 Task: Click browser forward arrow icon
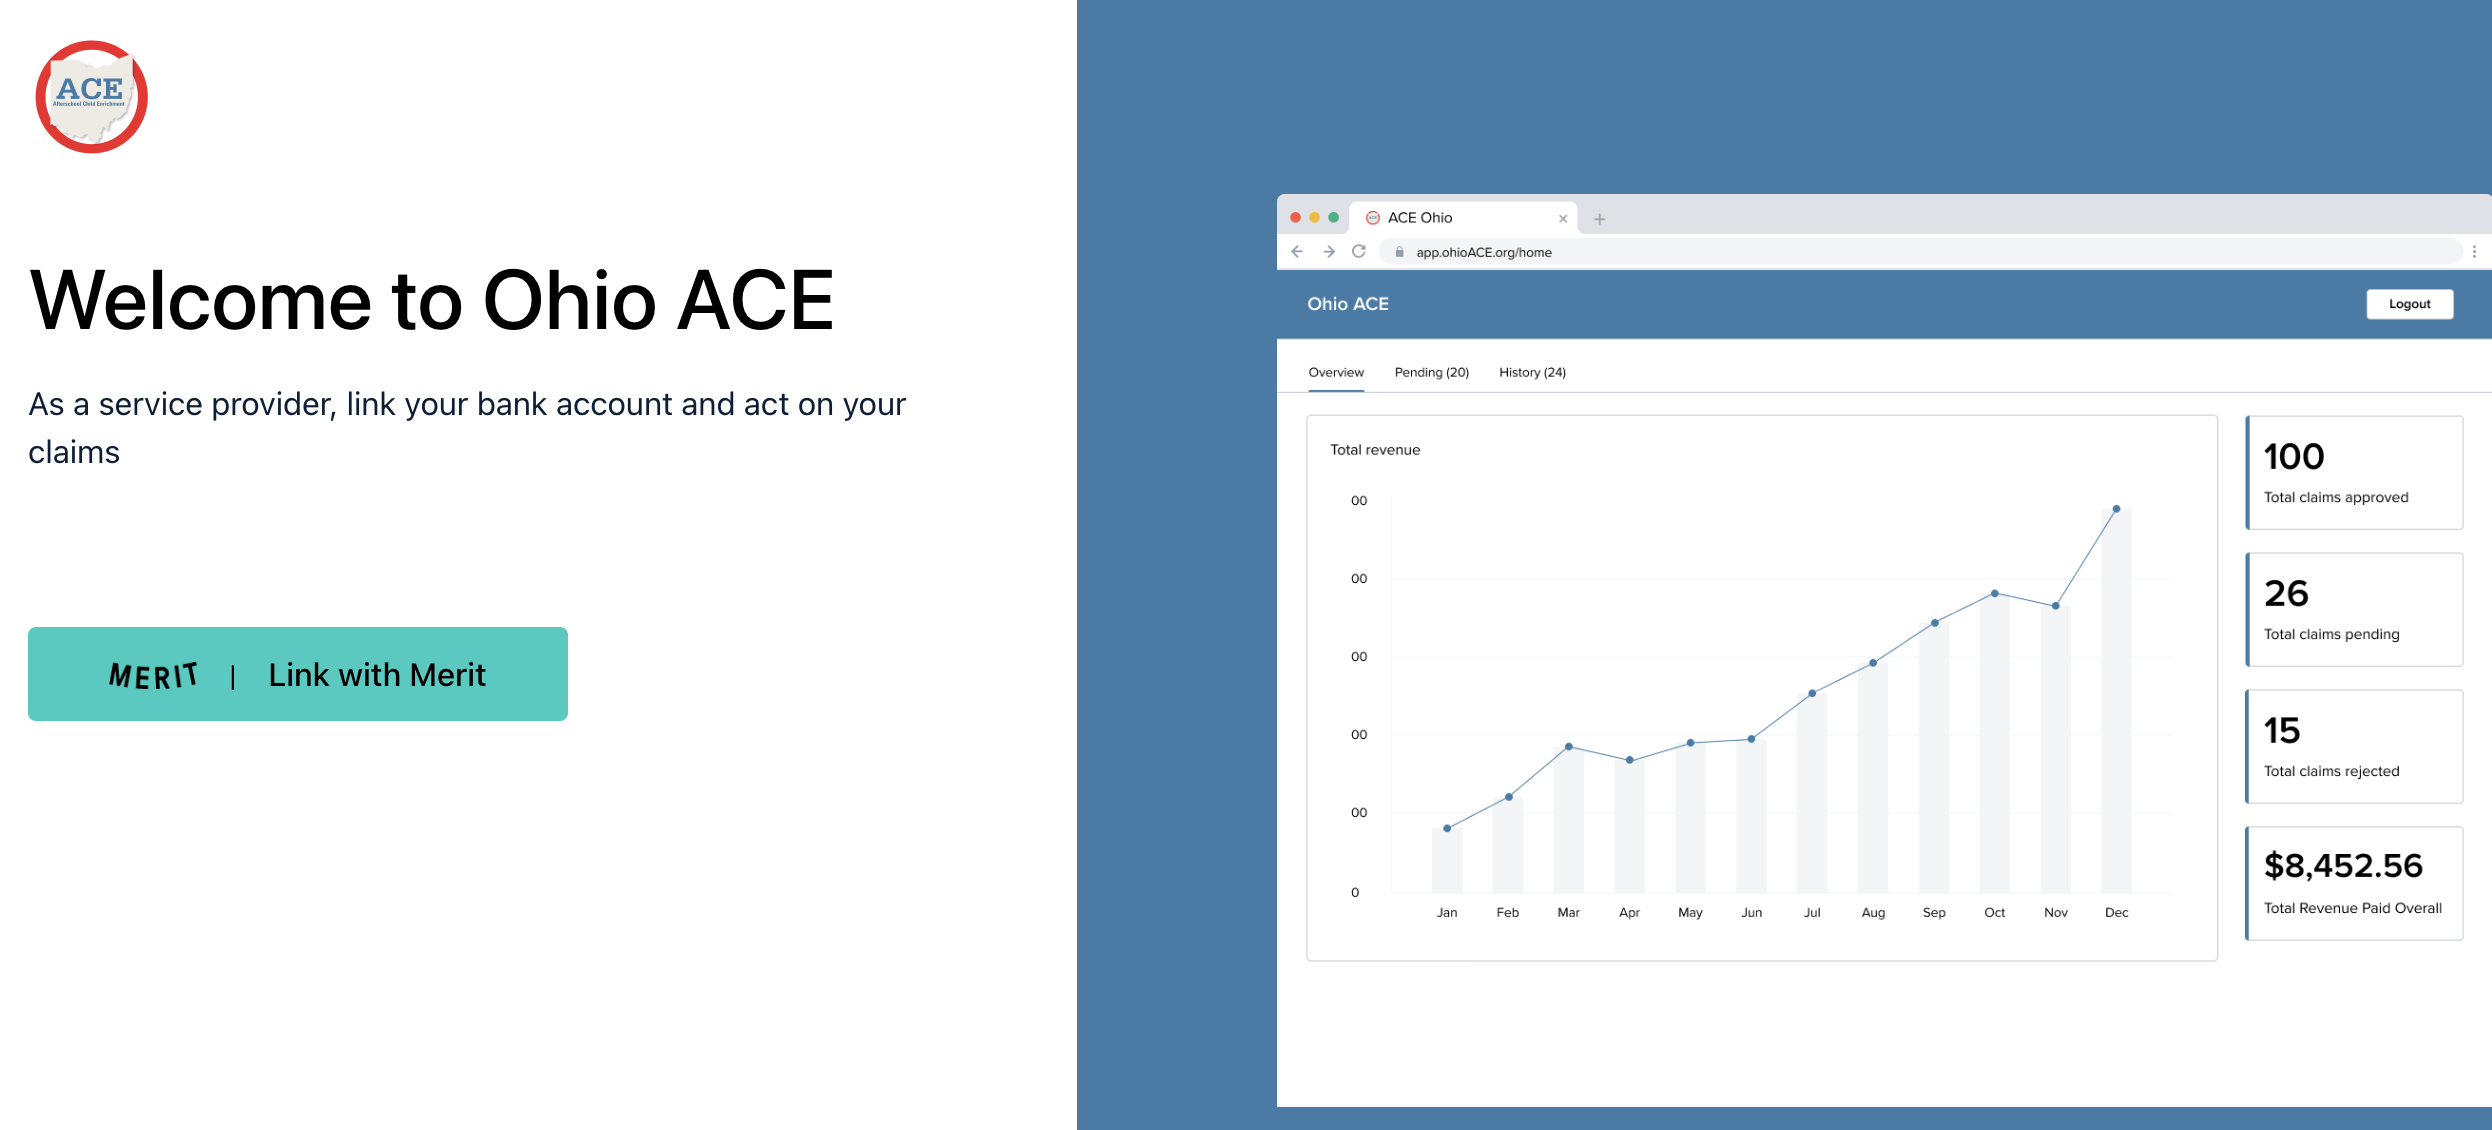coord(1328,252)
